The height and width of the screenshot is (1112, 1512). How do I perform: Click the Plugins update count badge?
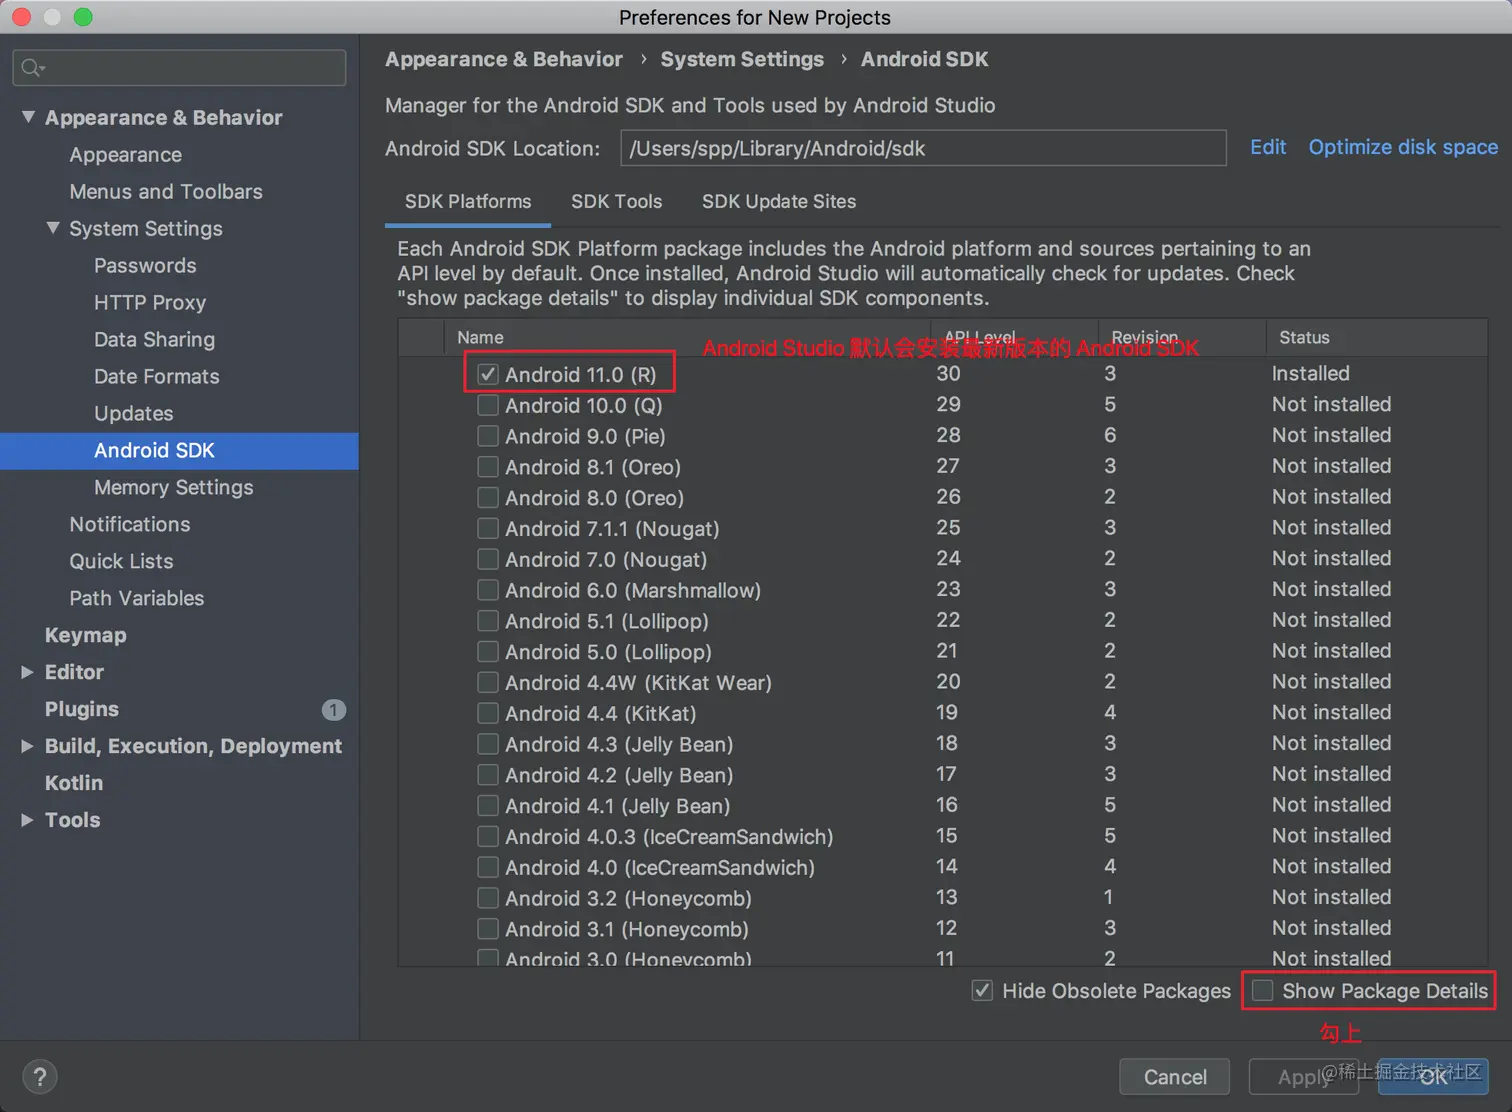pos(333,710)
